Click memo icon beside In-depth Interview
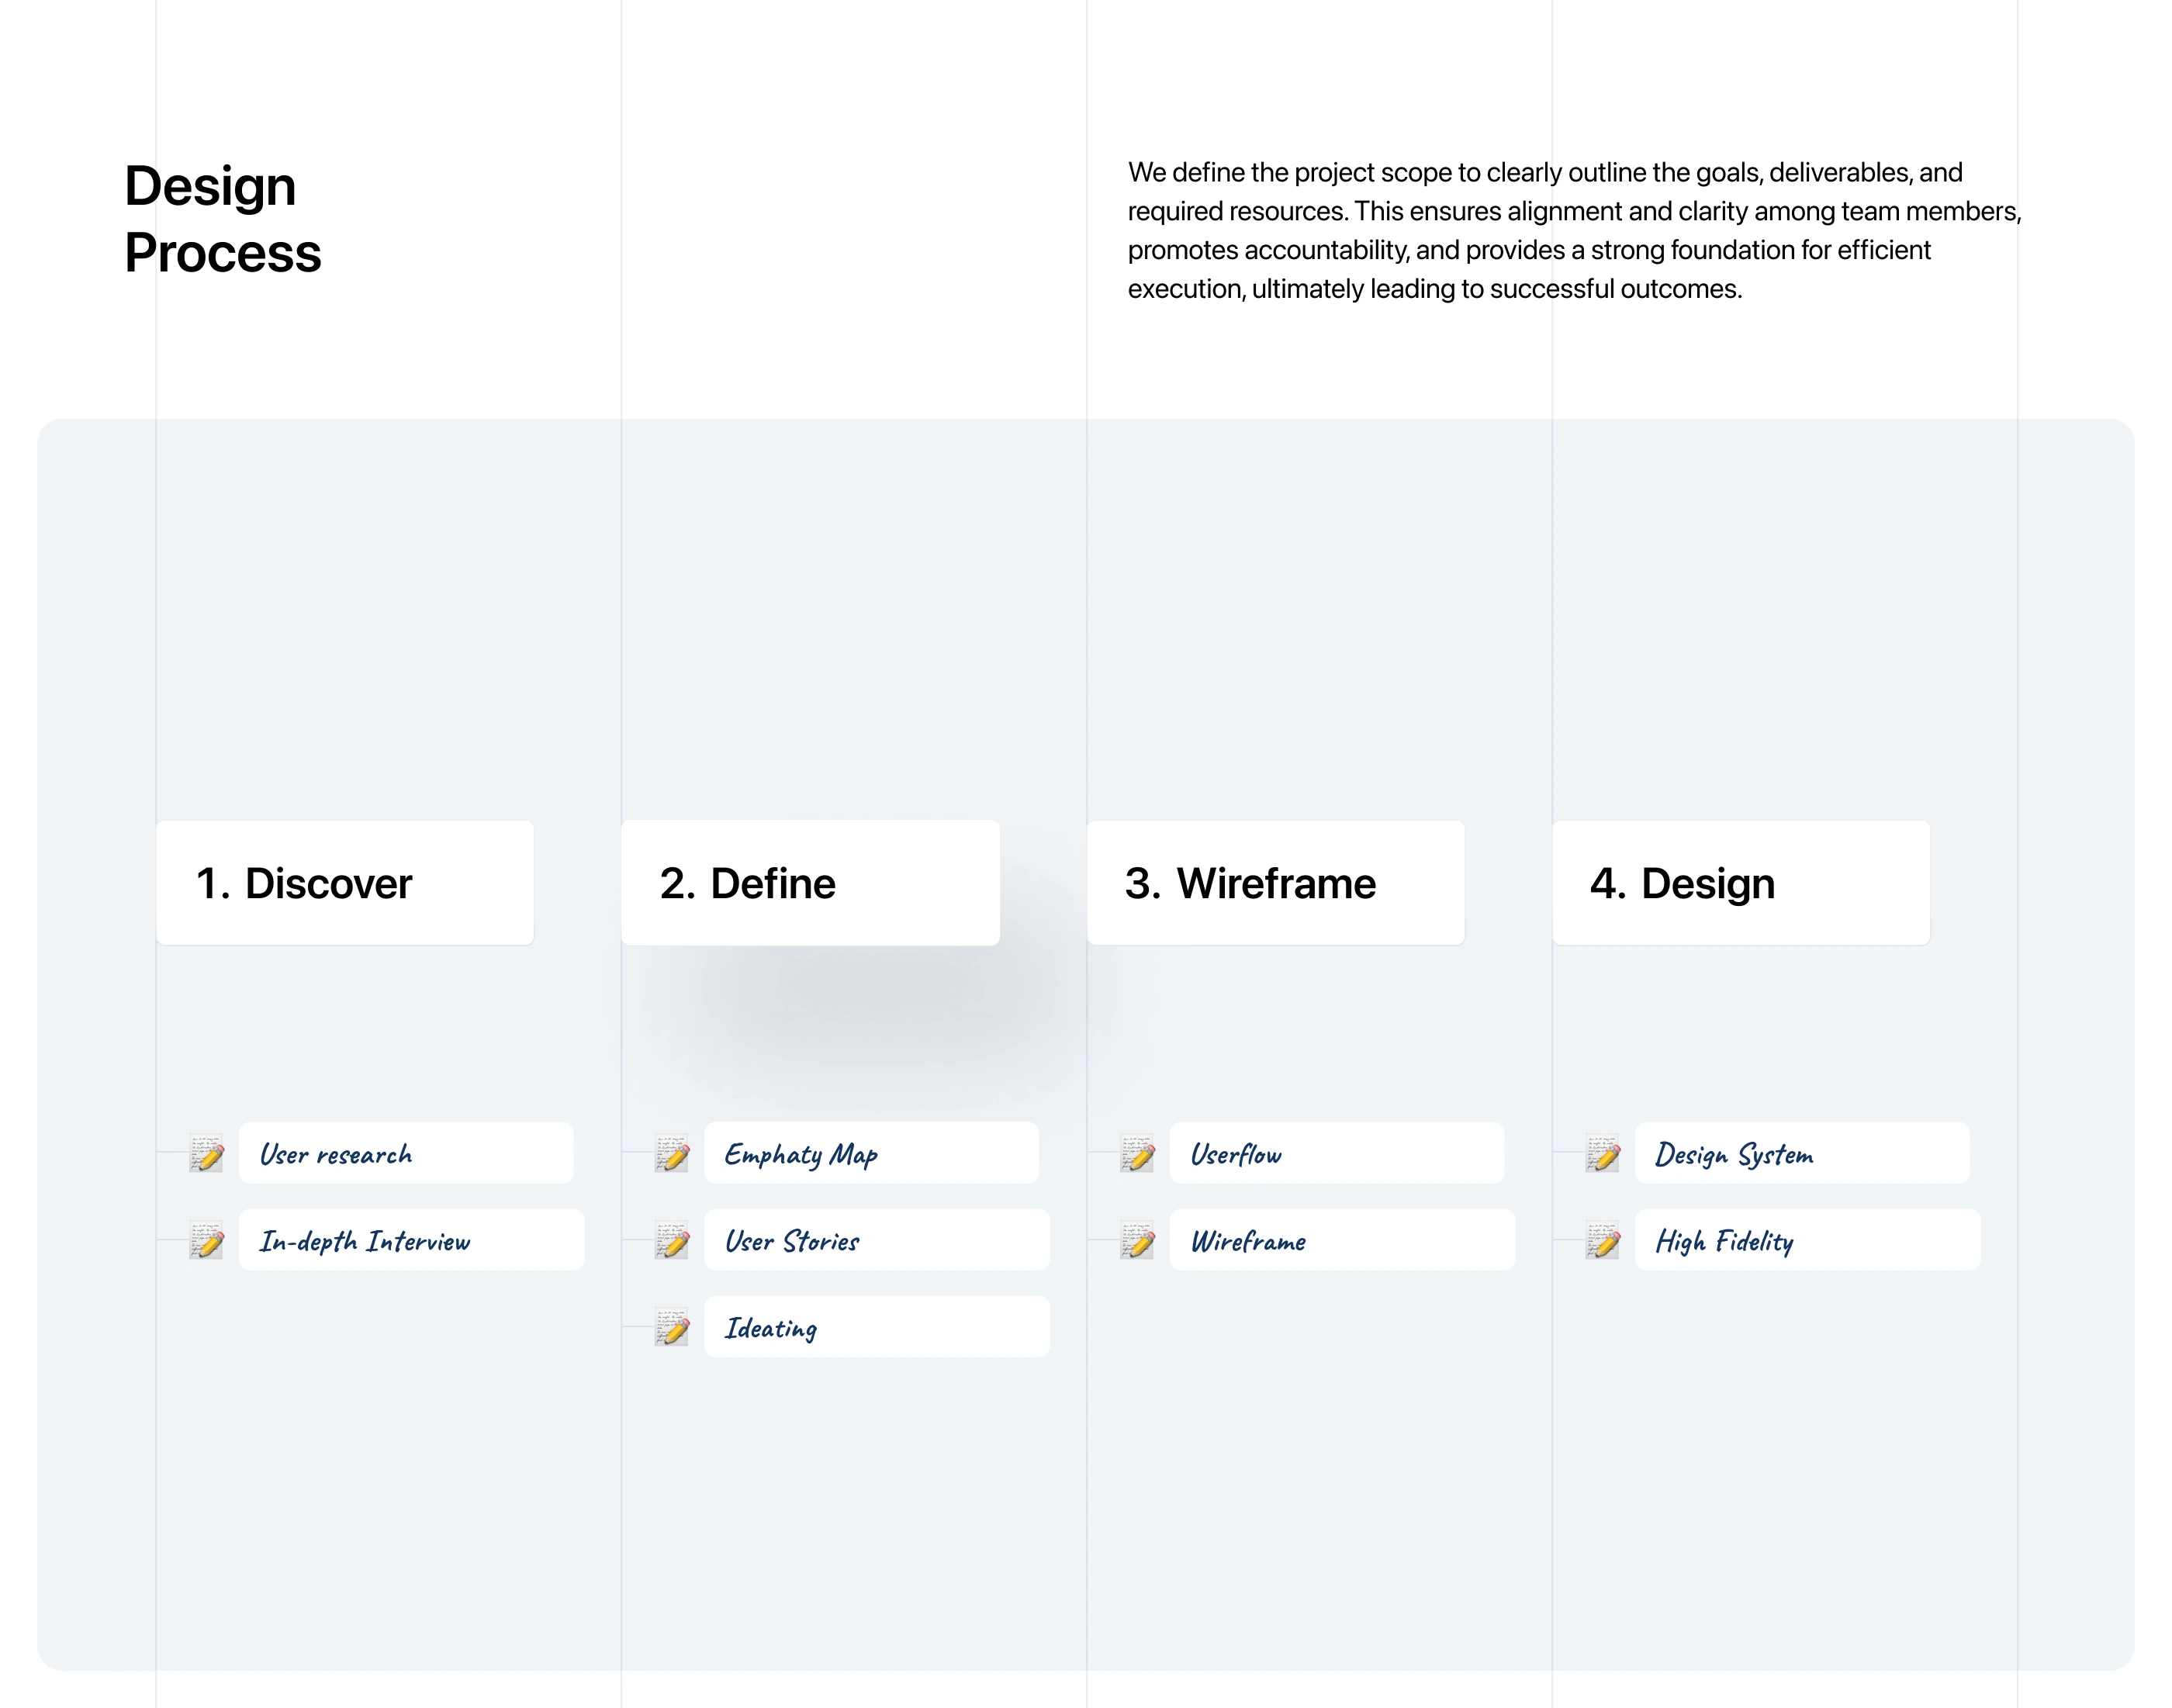Screen dimensions: 2172x1708 tap(207, 1240)
